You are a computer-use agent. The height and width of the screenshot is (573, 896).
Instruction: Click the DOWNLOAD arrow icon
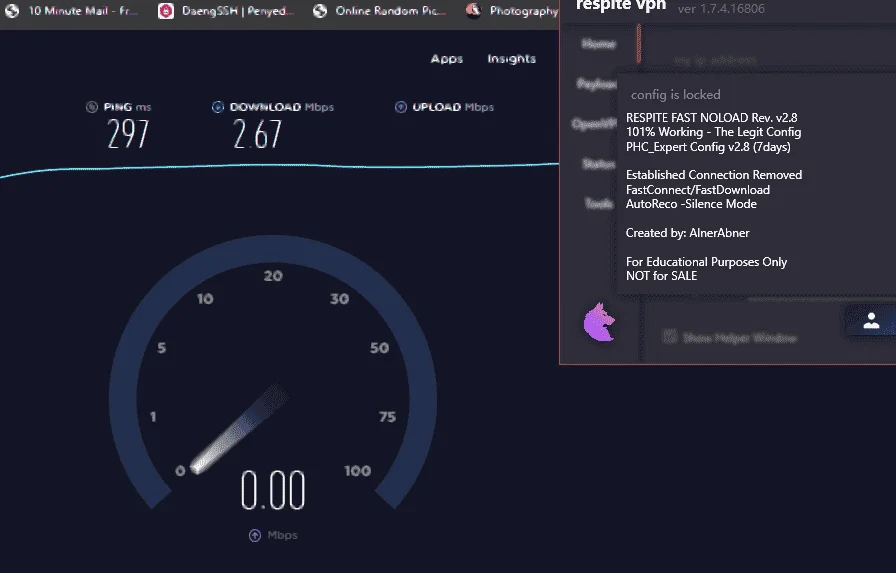[x=218, y=107]
